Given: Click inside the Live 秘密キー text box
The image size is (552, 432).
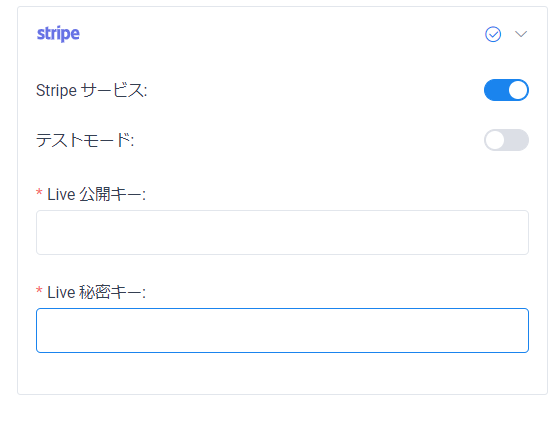Looking at the screenshot, I should [x=282, y=330].
